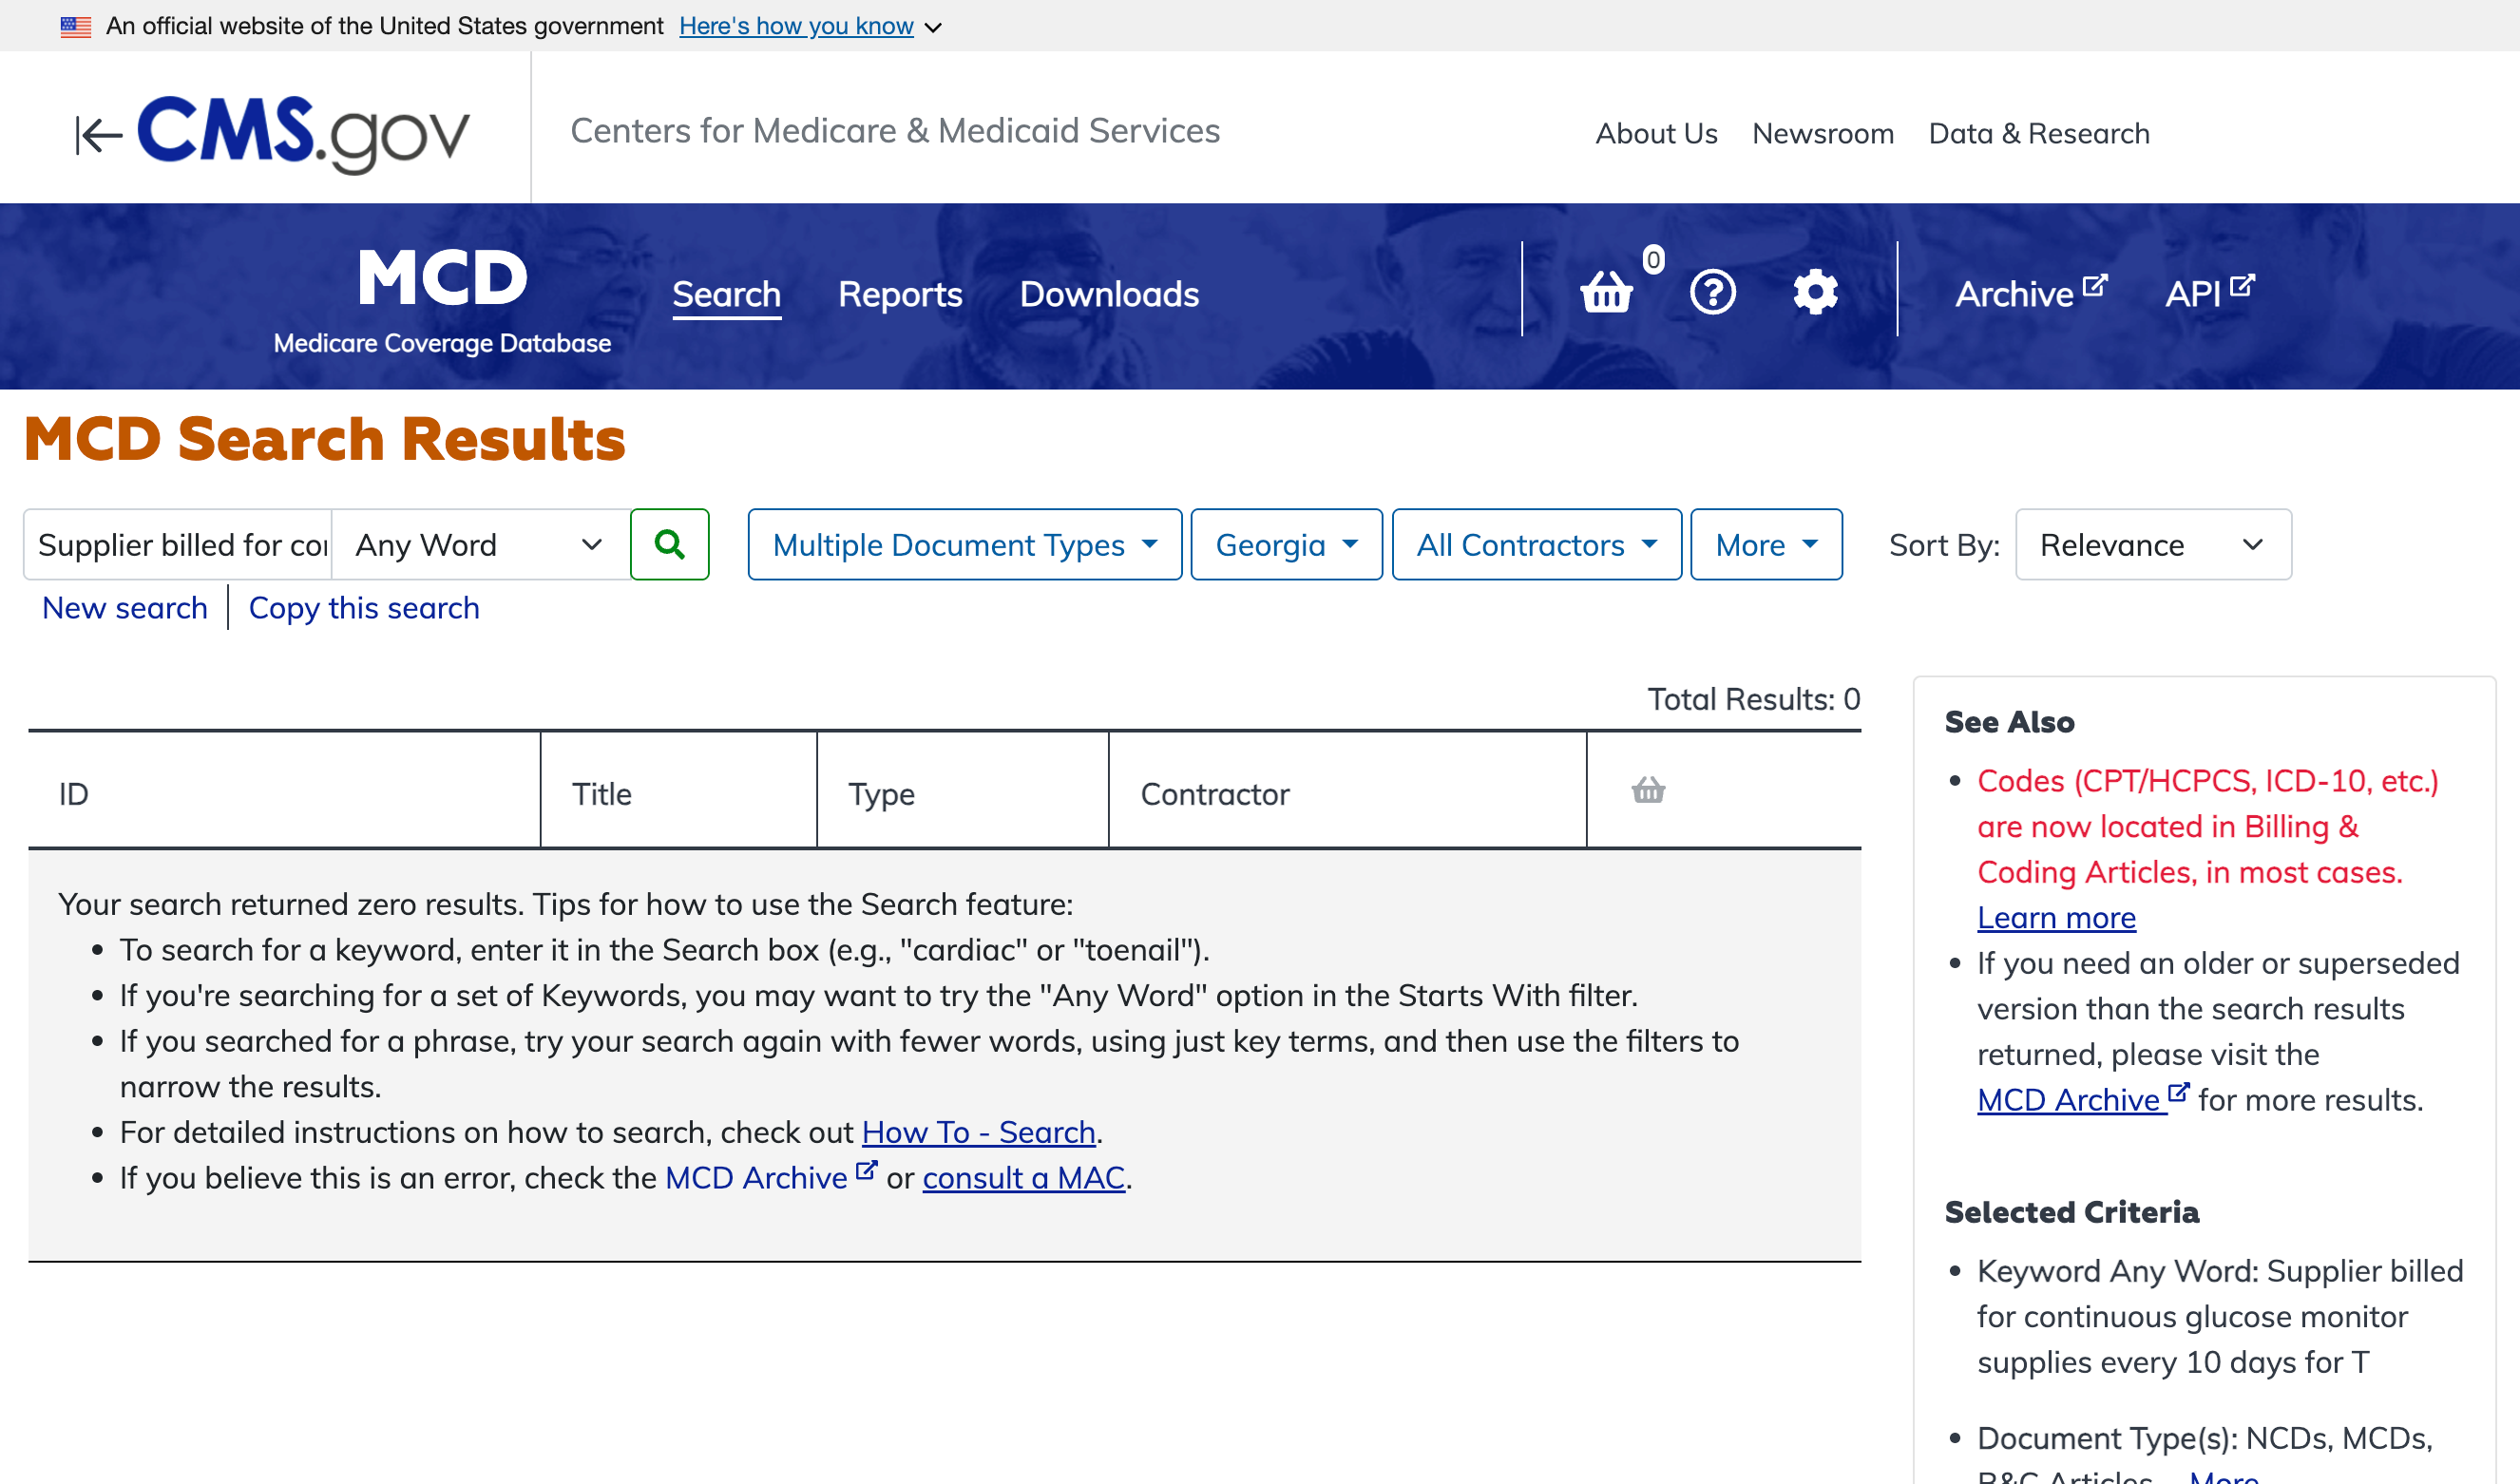The width and height of the screenshot is (2520, 1484).
Task: Open the All Contractors dropdown
Action: pos(1536,544)
